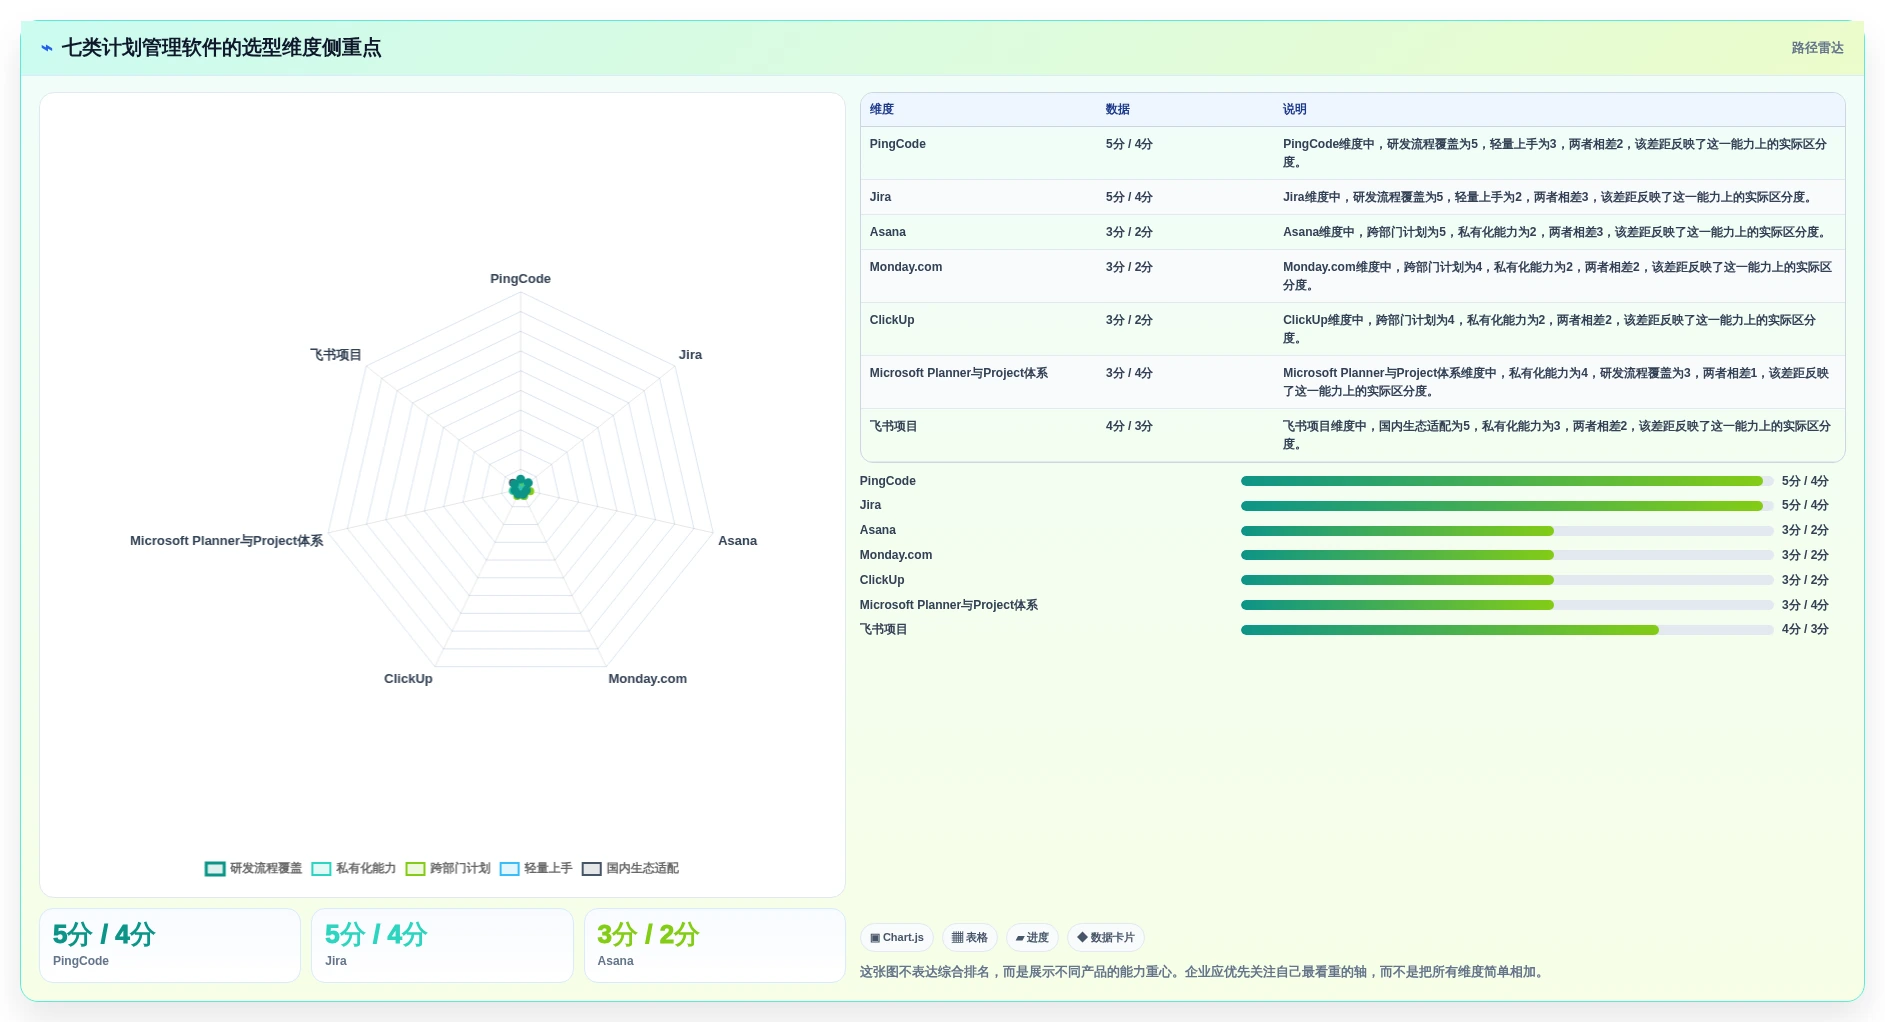Click the 数据 column header
1885x1022 pixels.
point(1117,110)
